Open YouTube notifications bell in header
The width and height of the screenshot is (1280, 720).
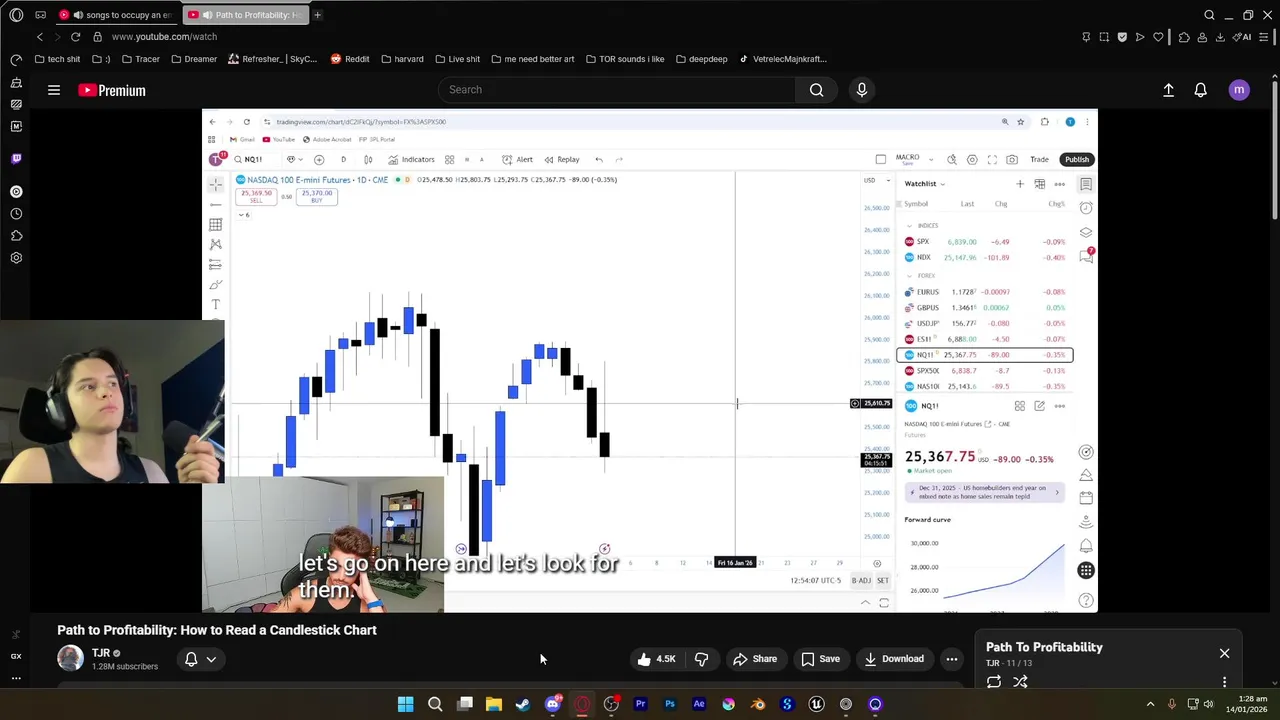tap(1201, 90)
